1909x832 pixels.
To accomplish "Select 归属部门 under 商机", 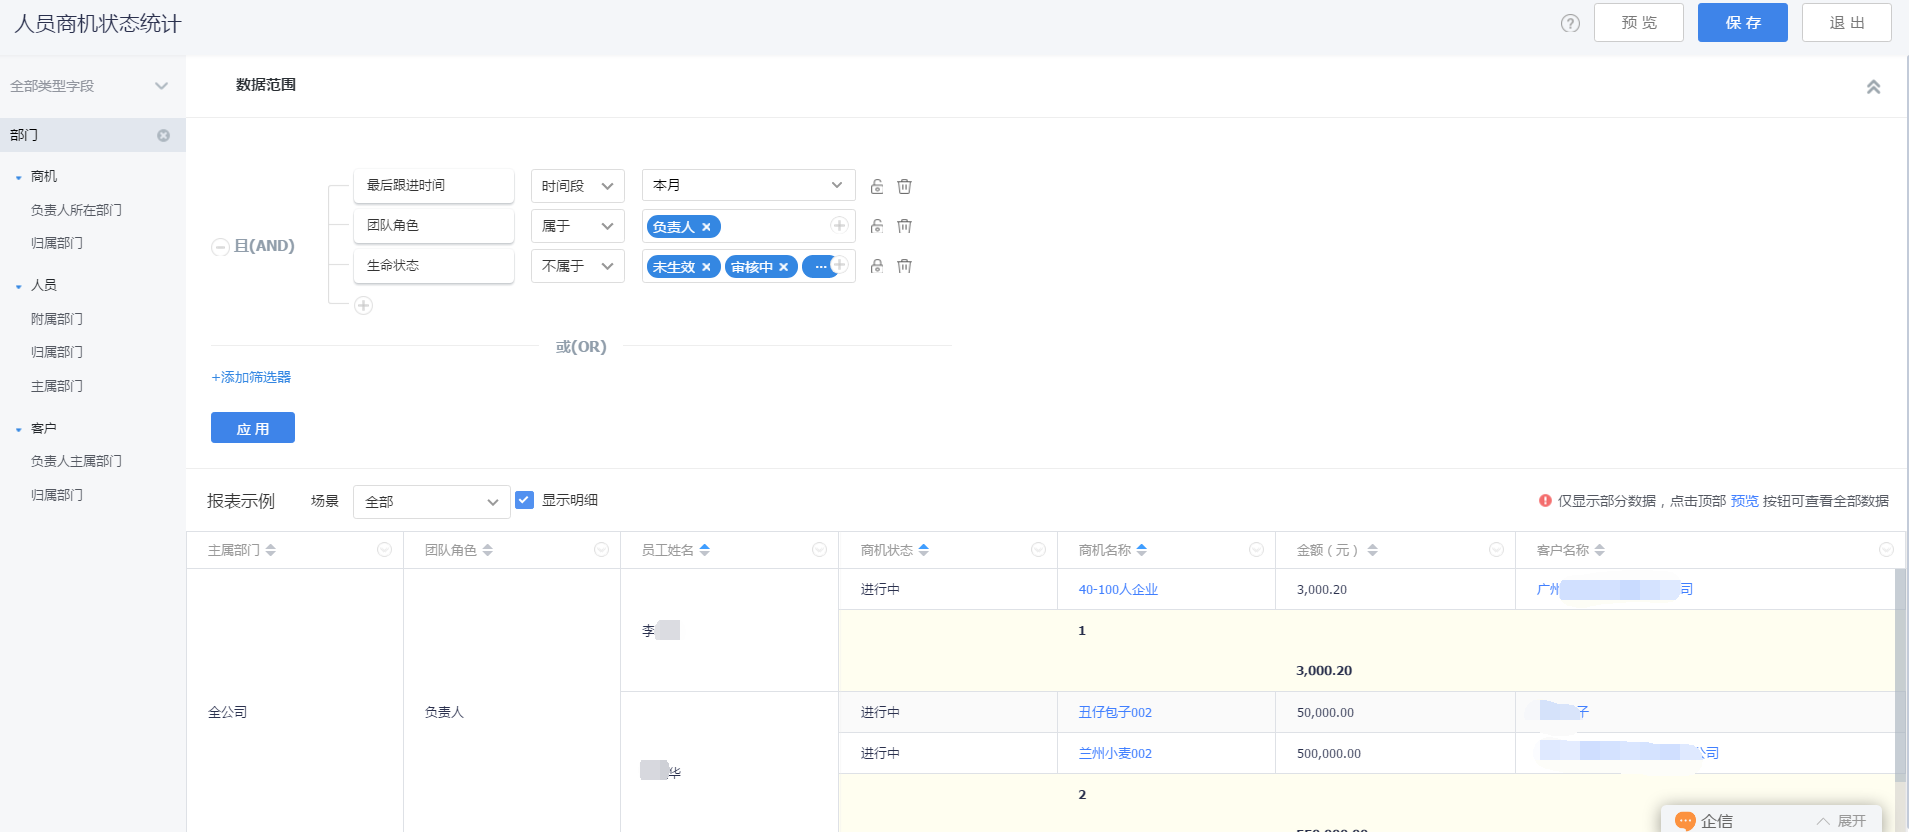I will 57,243.
